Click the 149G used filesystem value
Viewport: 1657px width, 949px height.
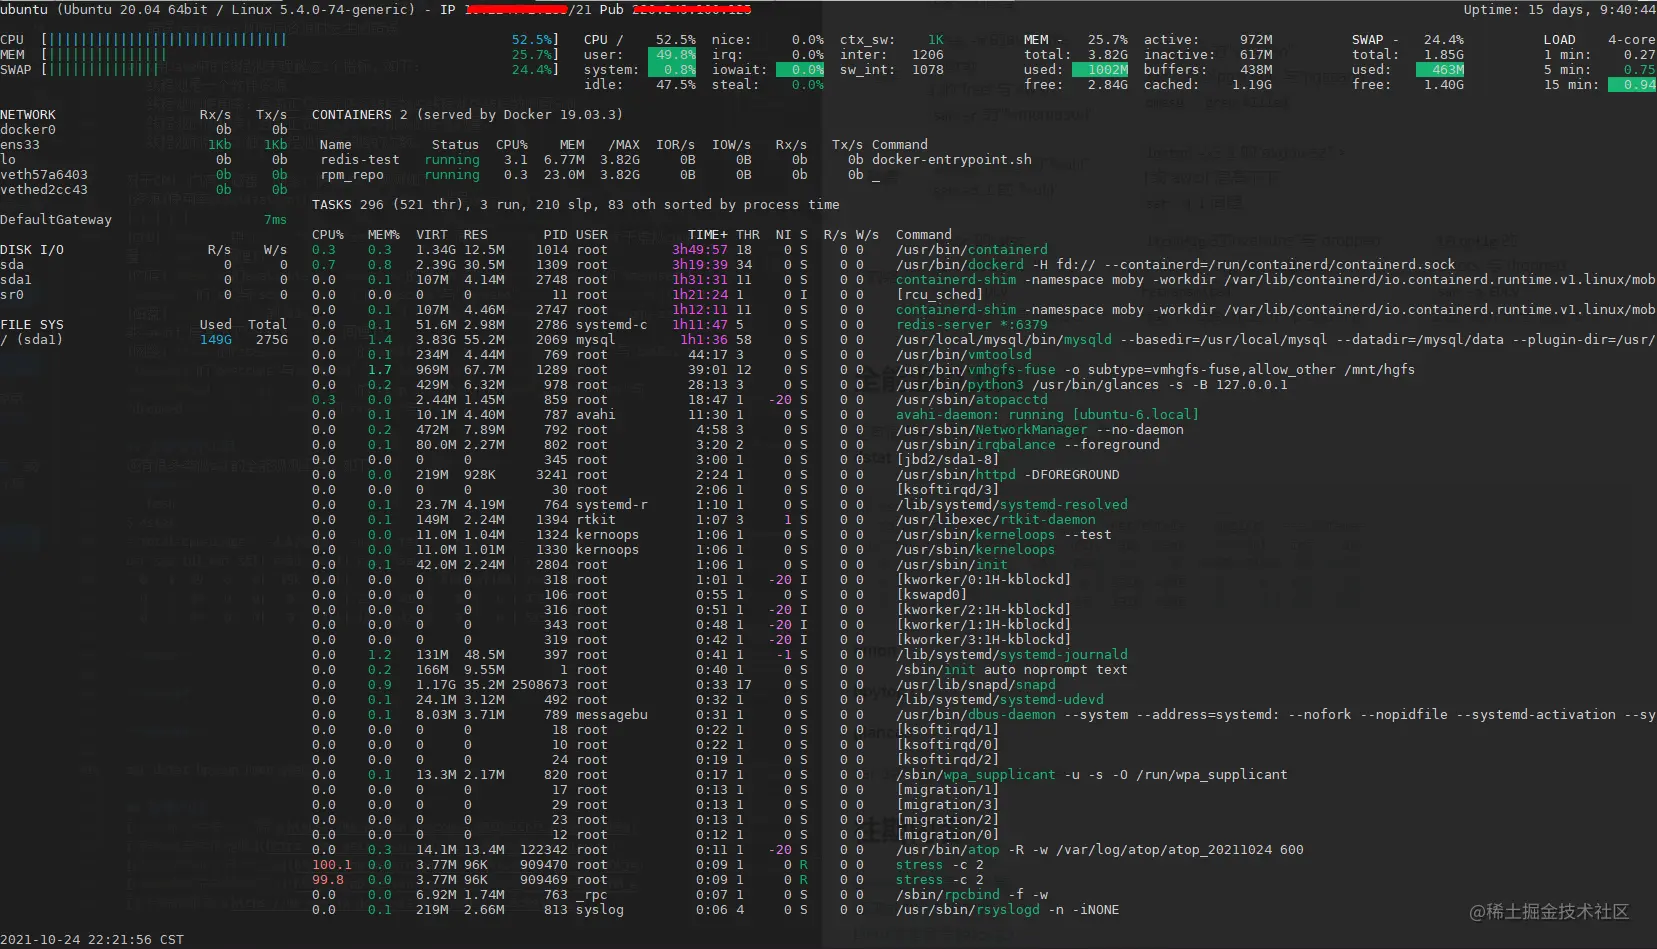pyautogui.click(x=215, y=340)
